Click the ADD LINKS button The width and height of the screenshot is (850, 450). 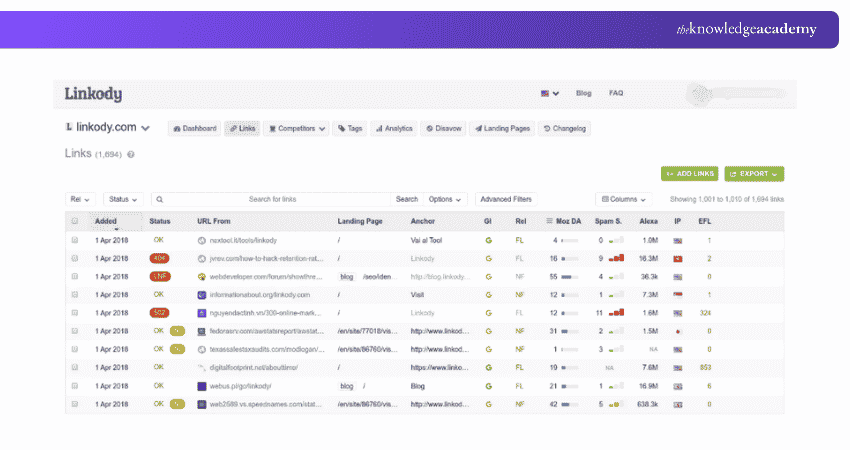(x=690, y=173)
